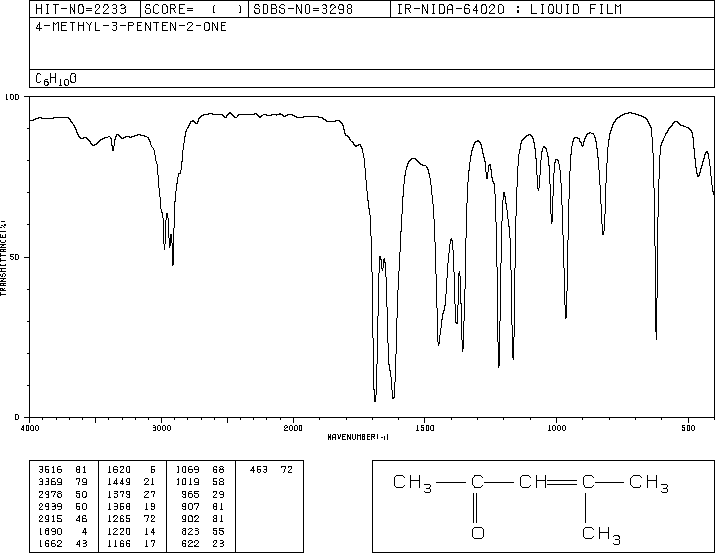Select peak table entry 907
This screenshot has width=715, height=553.
click(x=203, y=506)
